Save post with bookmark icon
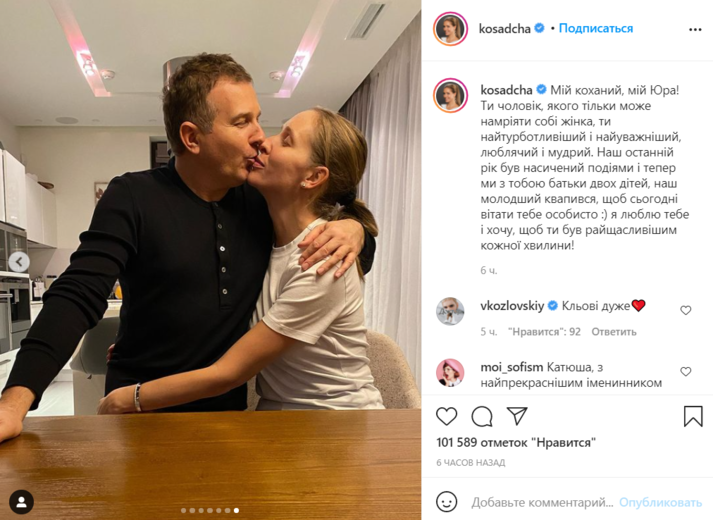Screen dimensions: 713x520 point(693,416)
